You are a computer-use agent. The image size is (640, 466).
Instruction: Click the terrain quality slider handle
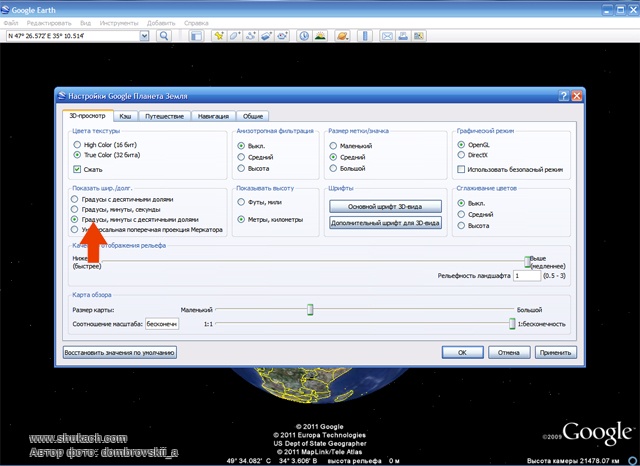click(x=527, y=262)
